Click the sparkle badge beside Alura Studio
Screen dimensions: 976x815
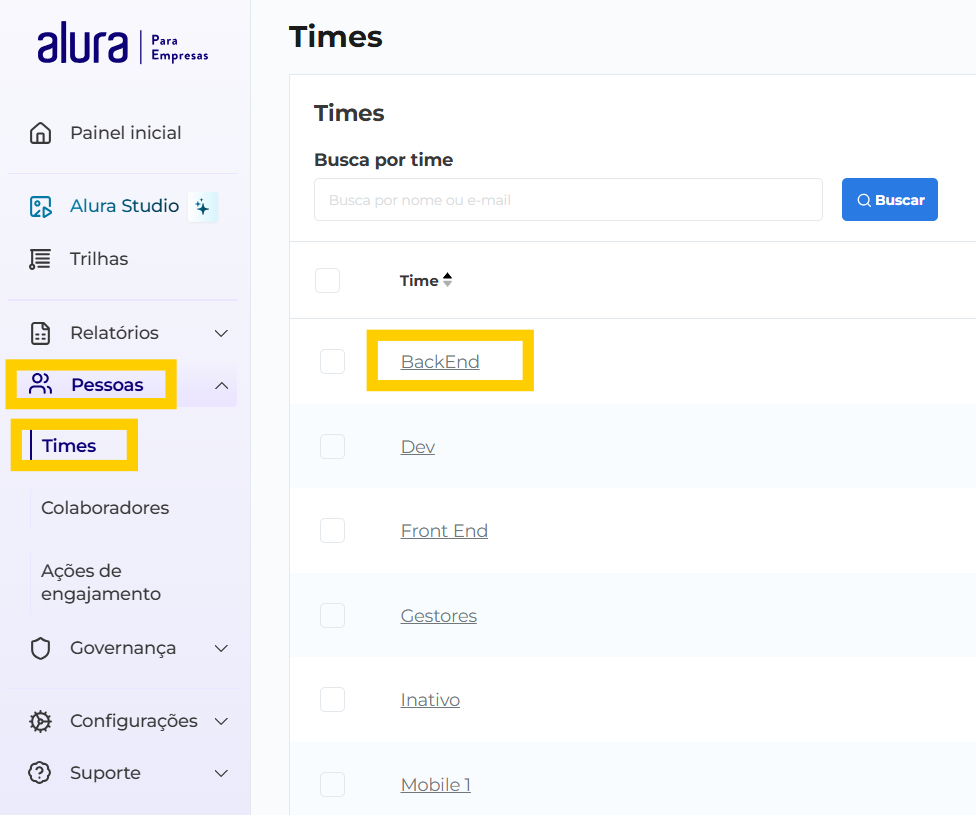tap(203, 207)
